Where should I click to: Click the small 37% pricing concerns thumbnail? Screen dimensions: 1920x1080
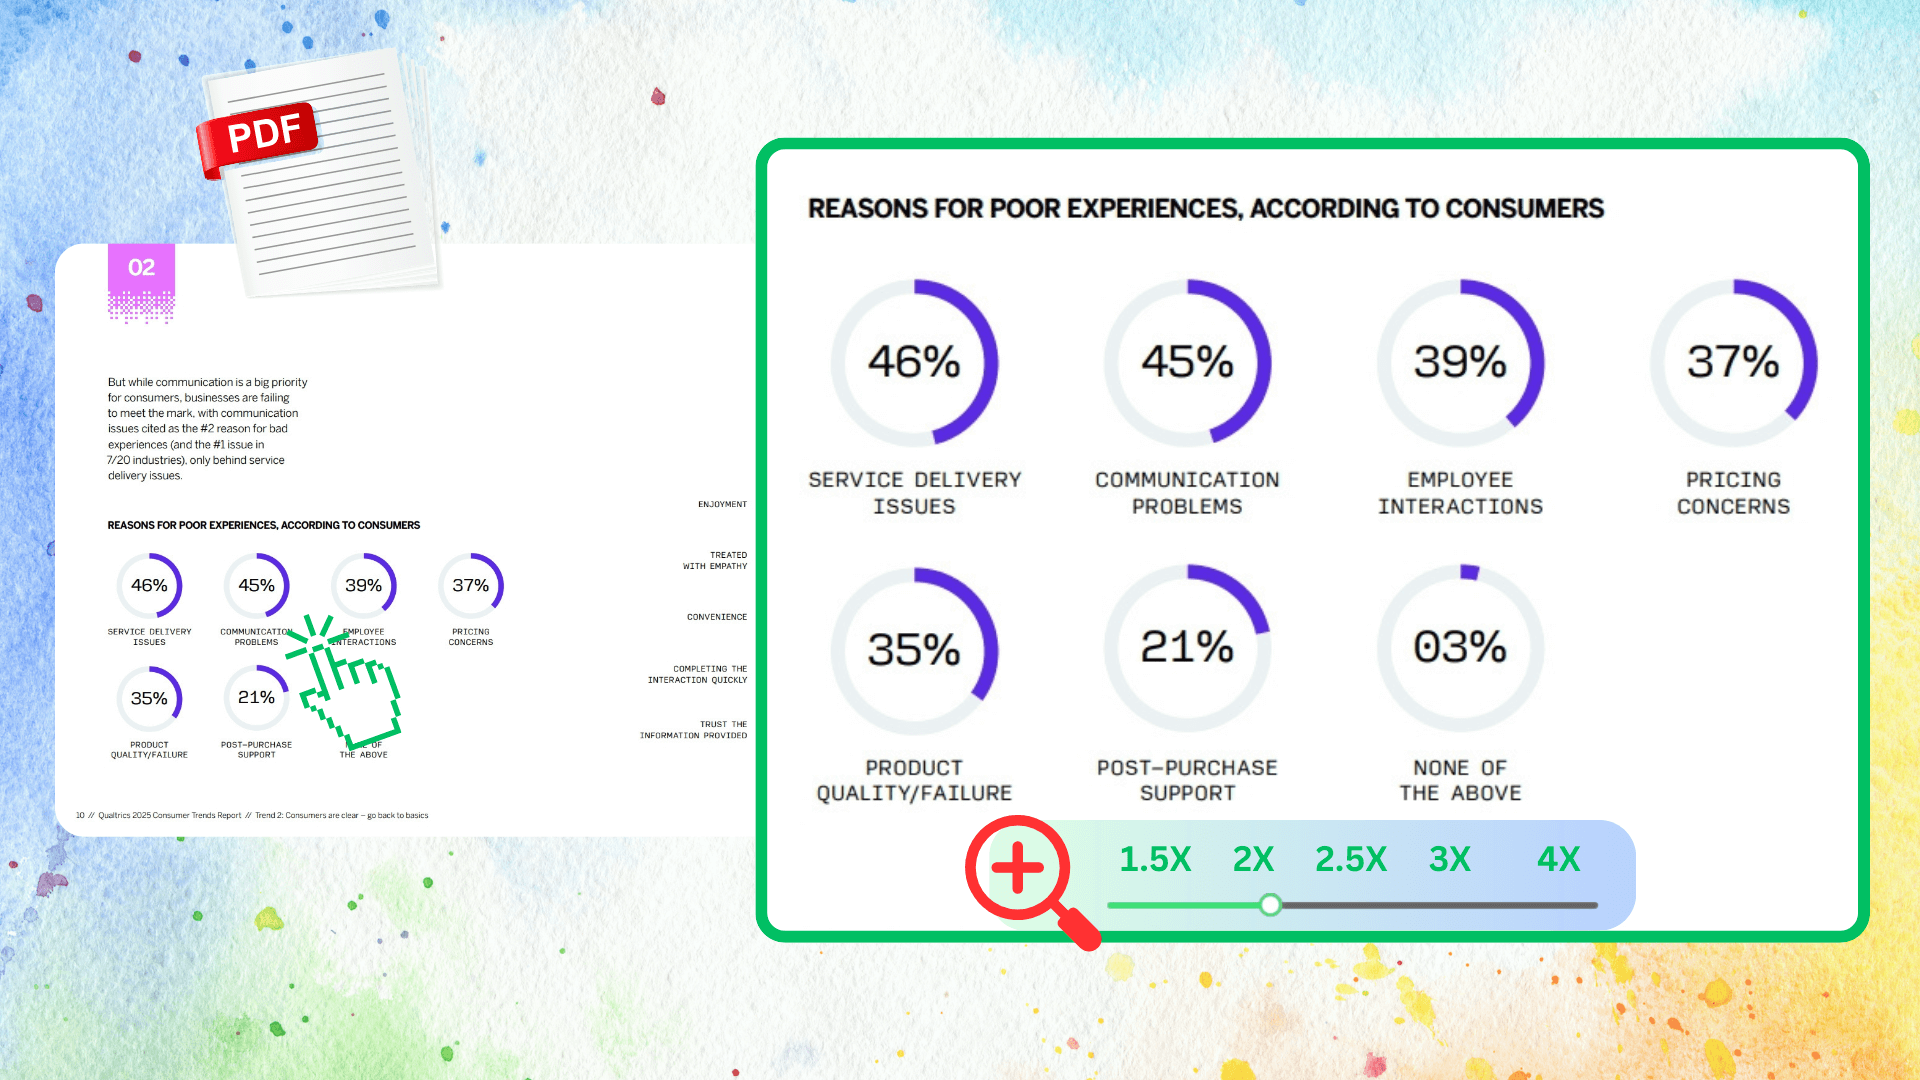[470, 586]
